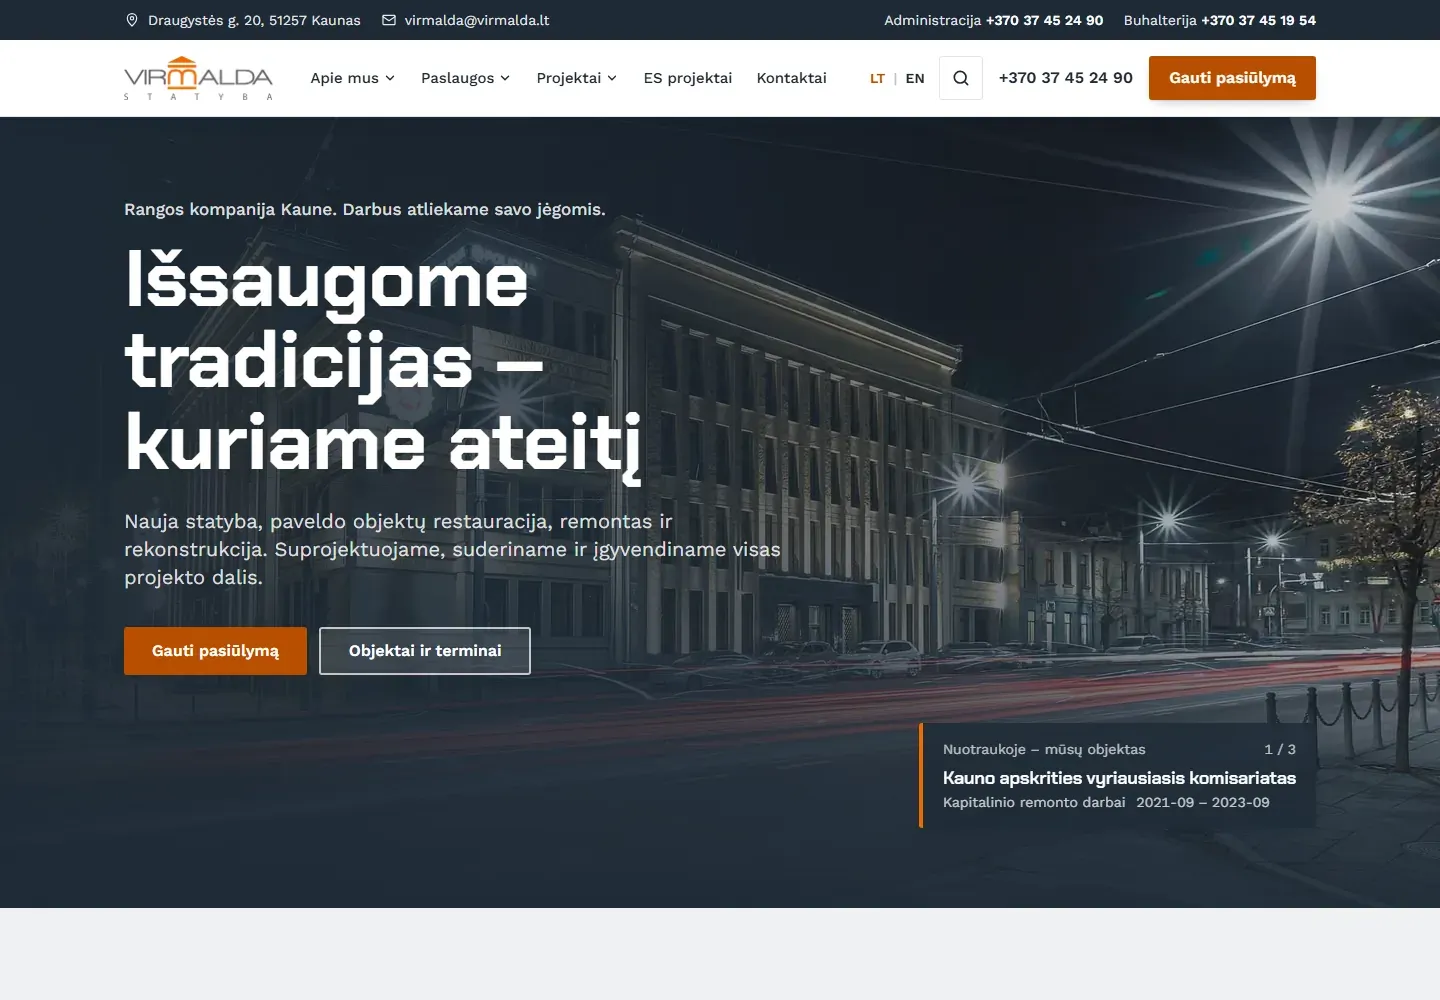1440x1000 pixels.
Task: Click the '2021-09 – 2023-09' date text
Action: click(x=1203, y=802)
